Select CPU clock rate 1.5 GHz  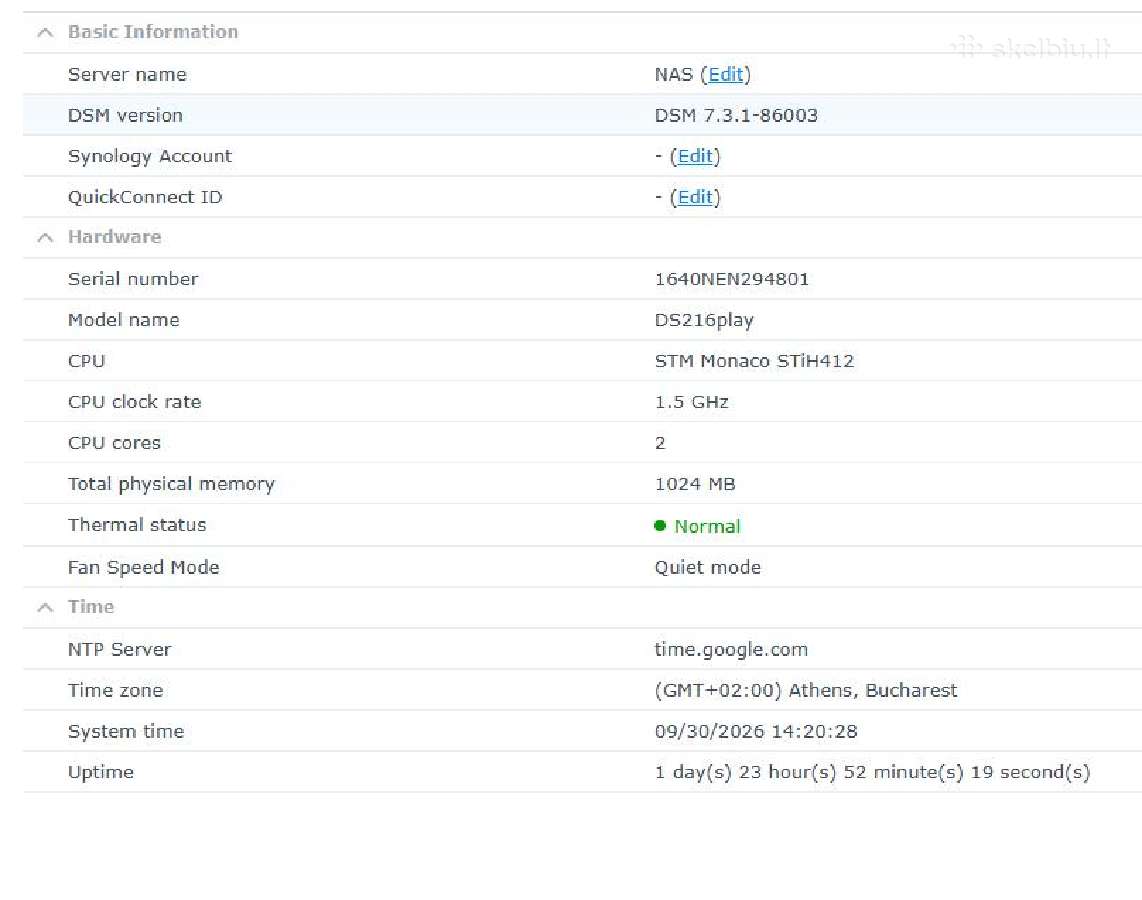click(691, 402)
